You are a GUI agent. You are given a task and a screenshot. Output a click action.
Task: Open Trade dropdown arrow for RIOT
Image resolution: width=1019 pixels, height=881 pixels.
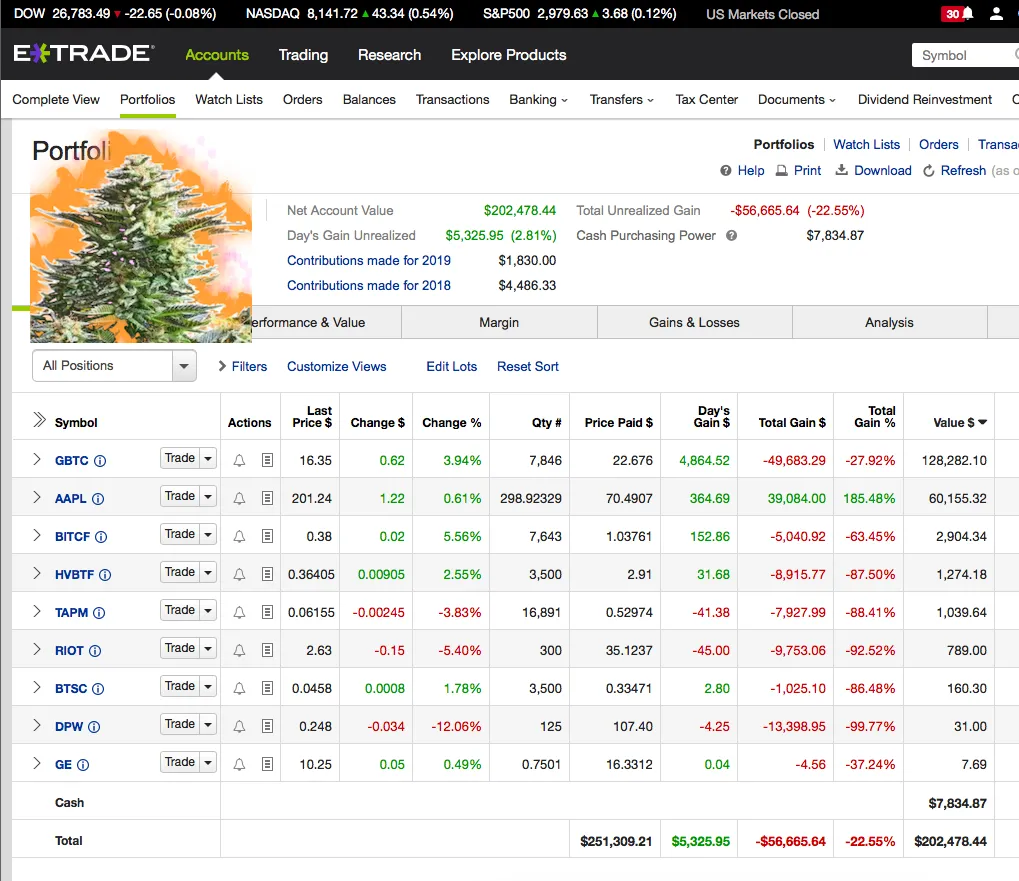pos(208,648)
